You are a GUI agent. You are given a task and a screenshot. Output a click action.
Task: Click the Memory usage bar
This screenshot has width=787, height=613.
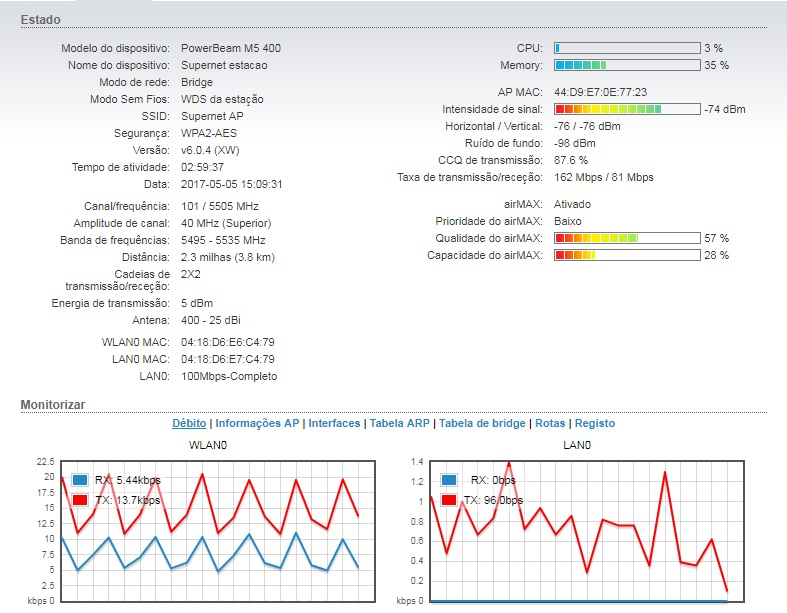[x=626, y=65]
